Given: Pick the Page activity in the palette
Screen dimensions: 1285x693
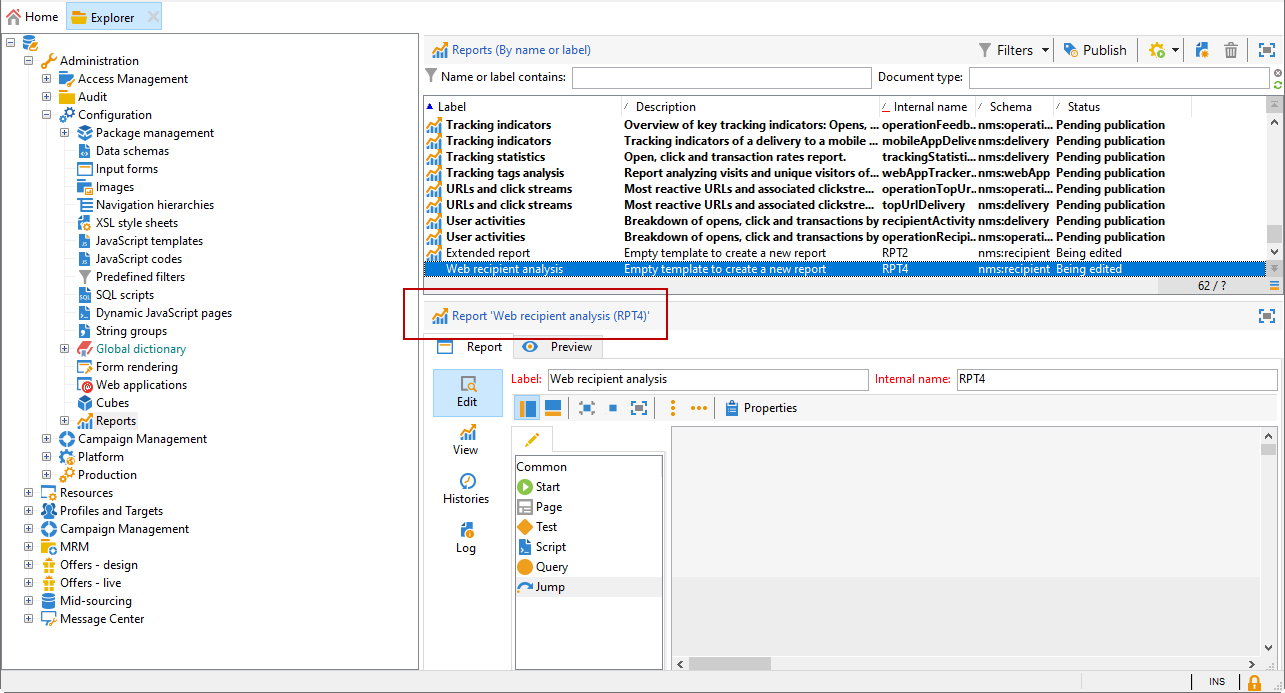Looking at the screenshot, I should pyautogui.click(x=539, y=507).
